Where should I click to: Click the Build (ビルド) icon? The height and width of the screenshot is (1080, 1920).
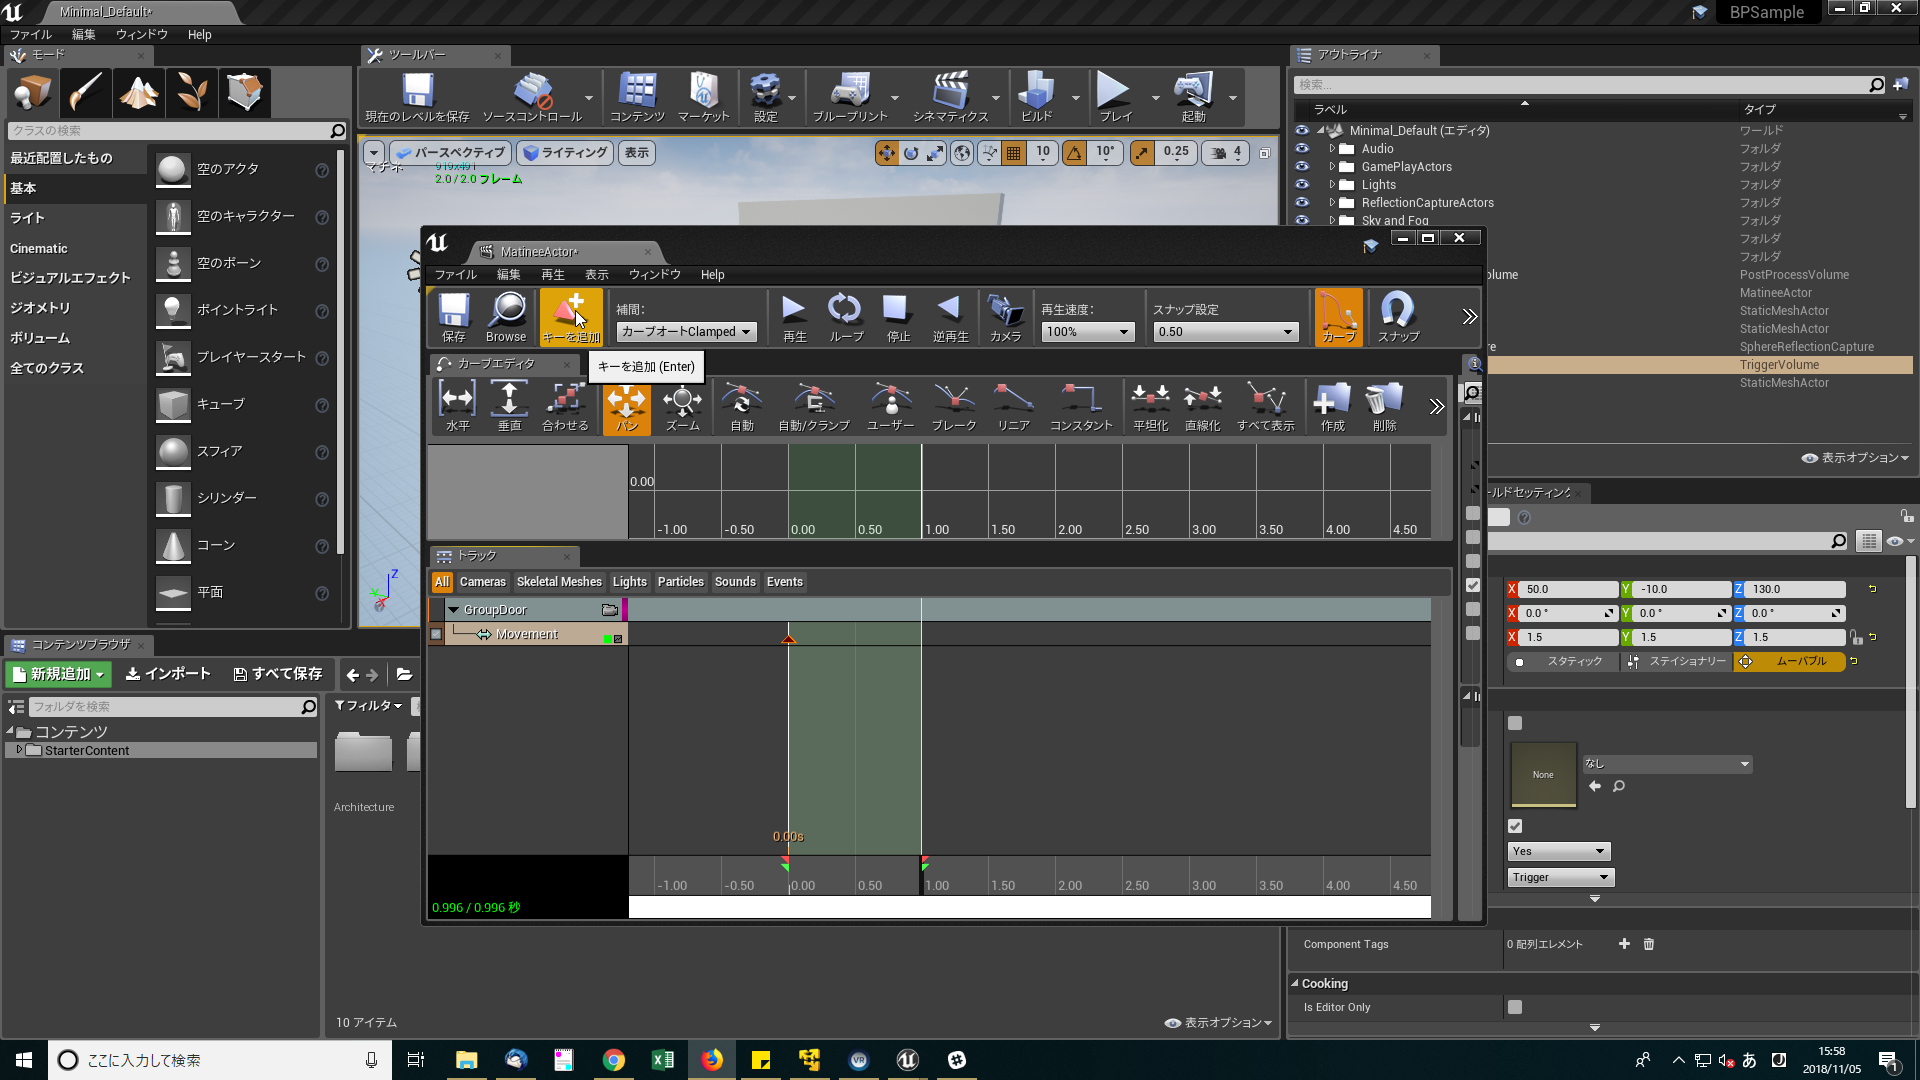1036,97
